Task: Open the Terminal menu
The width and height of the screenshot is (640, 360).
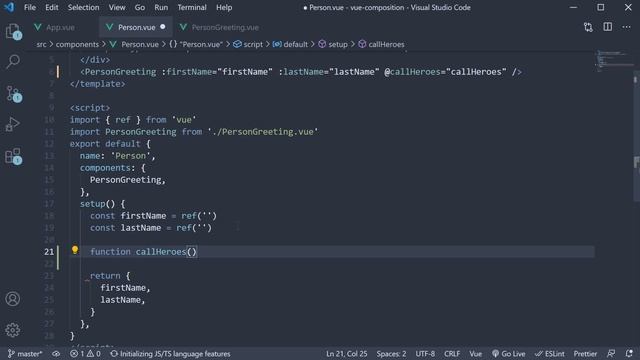Action: pos(192,7)
